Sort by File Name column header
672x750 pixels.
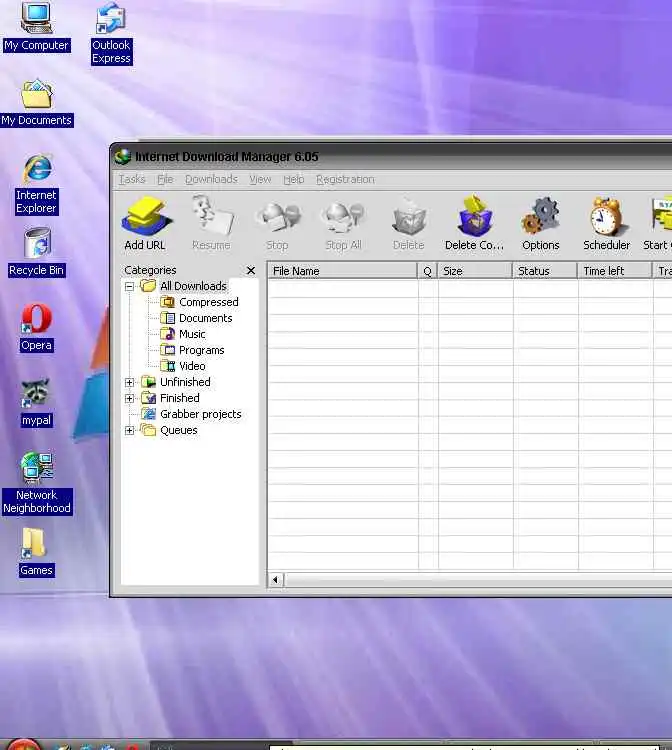point(342,271)
